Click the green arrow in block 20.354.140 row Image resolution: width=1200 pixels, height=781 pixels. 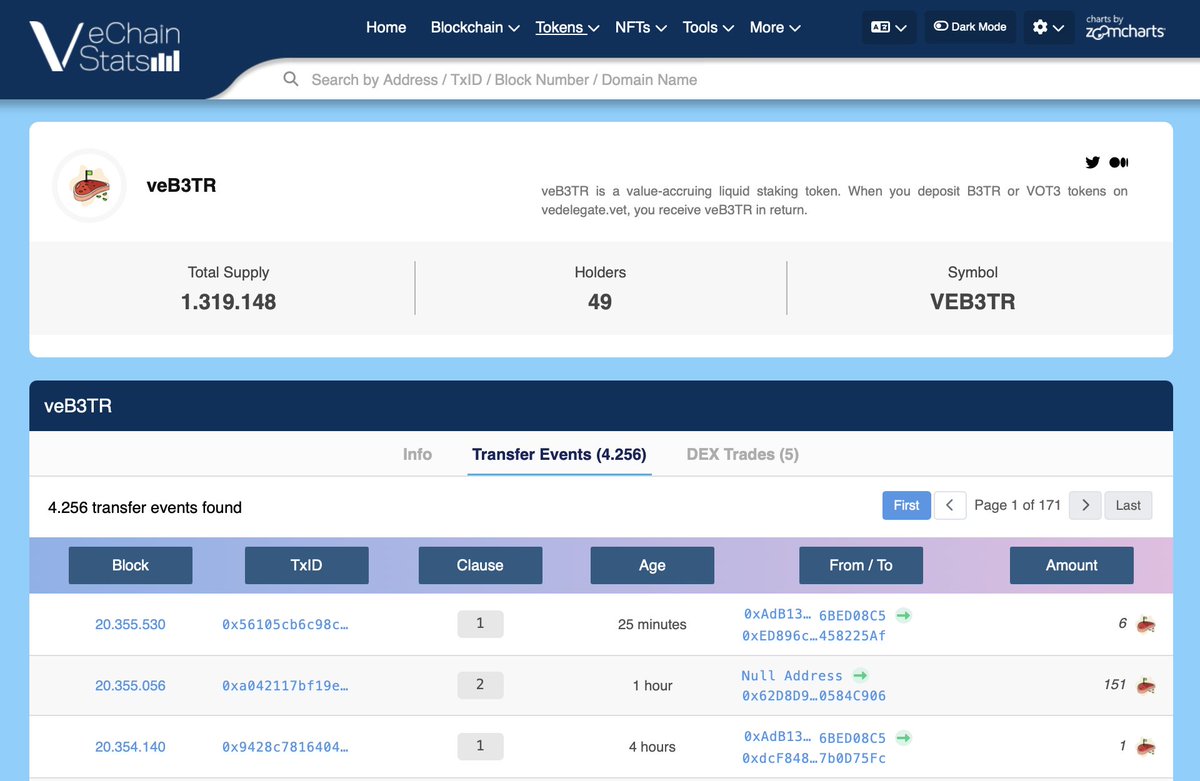coord(903,737)
